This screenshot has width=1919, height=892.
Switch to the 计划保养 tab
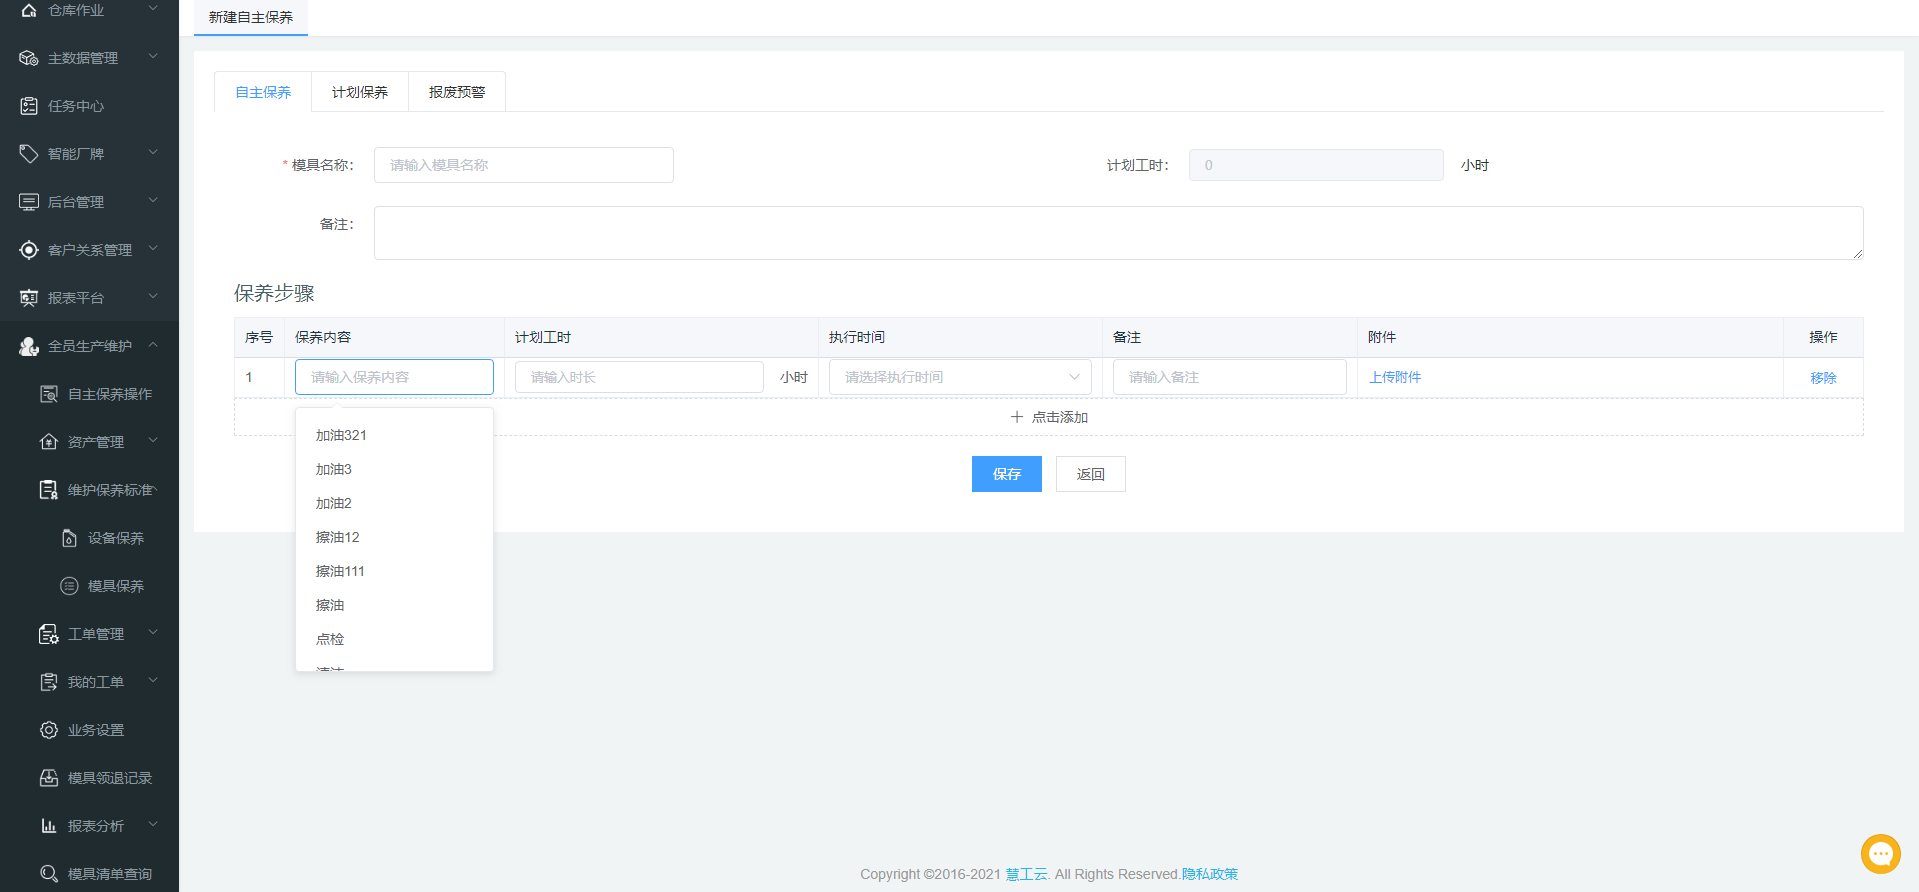tap(359, 92)
